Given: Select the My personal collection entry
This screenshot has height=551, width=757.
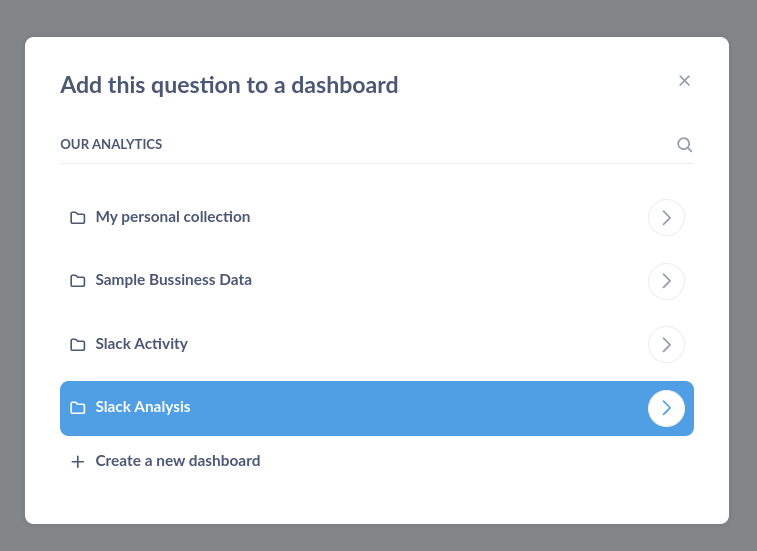Looking at the screenshot, I should (x=173, y=217).
